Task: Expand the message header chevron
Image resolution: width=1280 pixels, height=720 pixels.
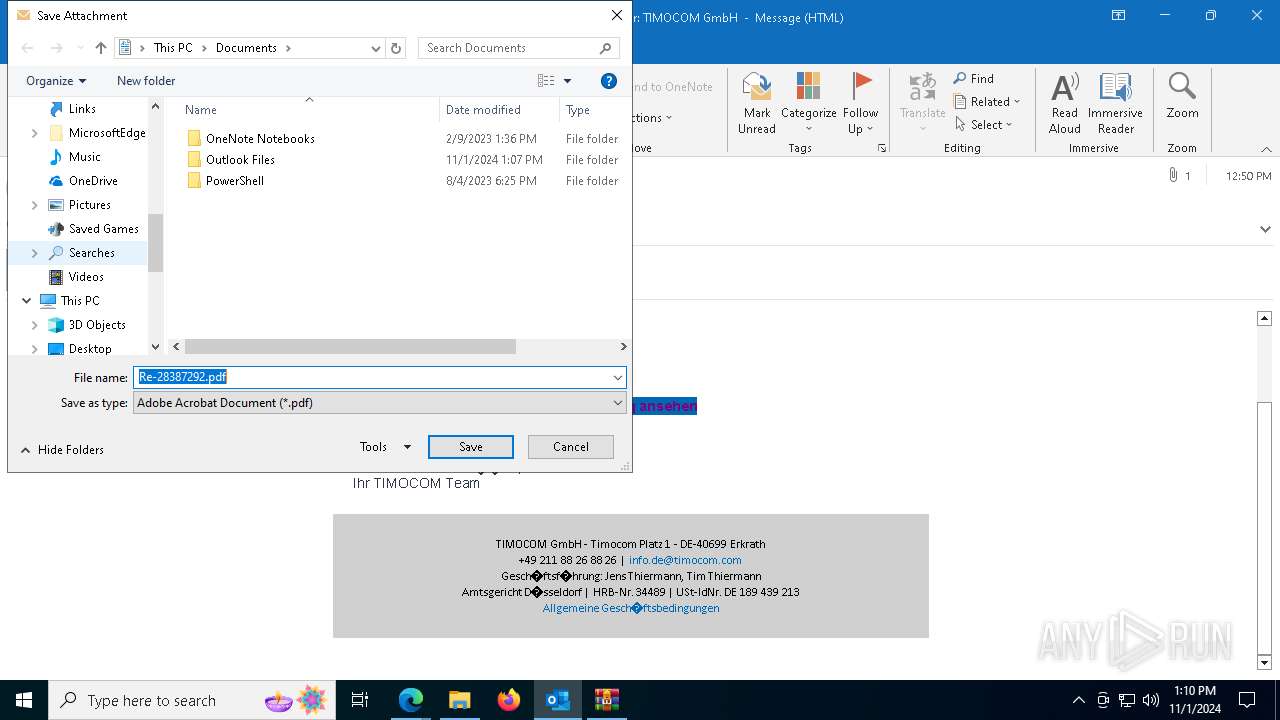Action: pyautogui.click(x=1266, y=229)
